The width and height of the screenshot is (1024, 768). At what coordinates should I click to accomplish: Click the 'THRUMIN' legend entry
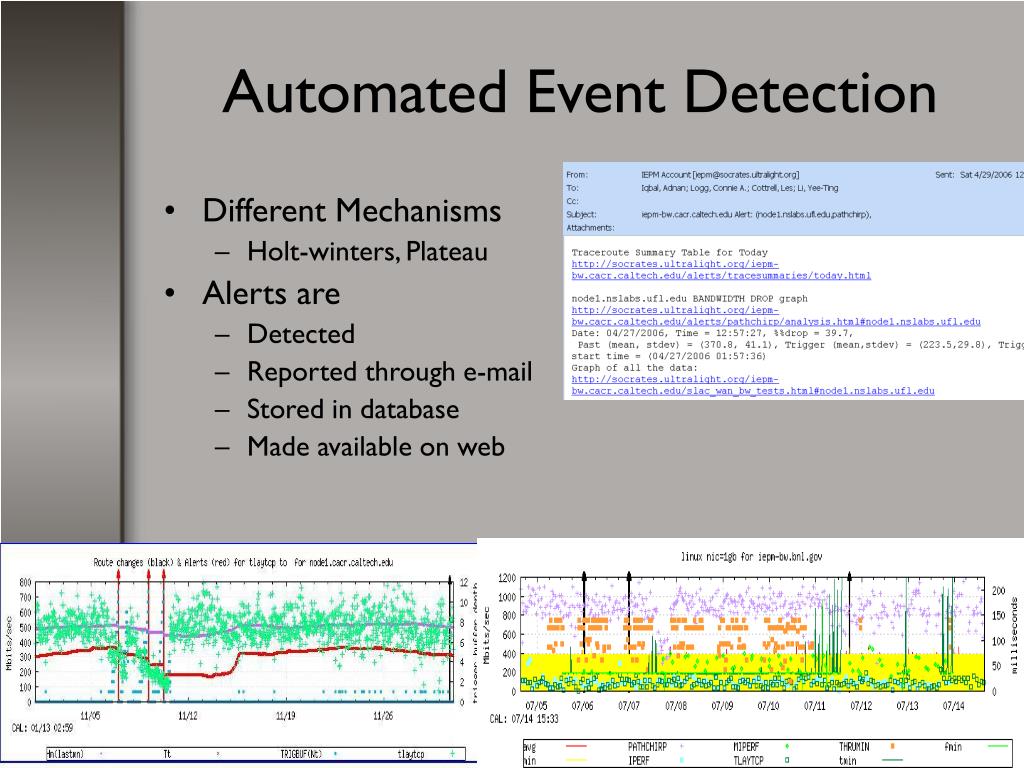[x=854, y=746]
